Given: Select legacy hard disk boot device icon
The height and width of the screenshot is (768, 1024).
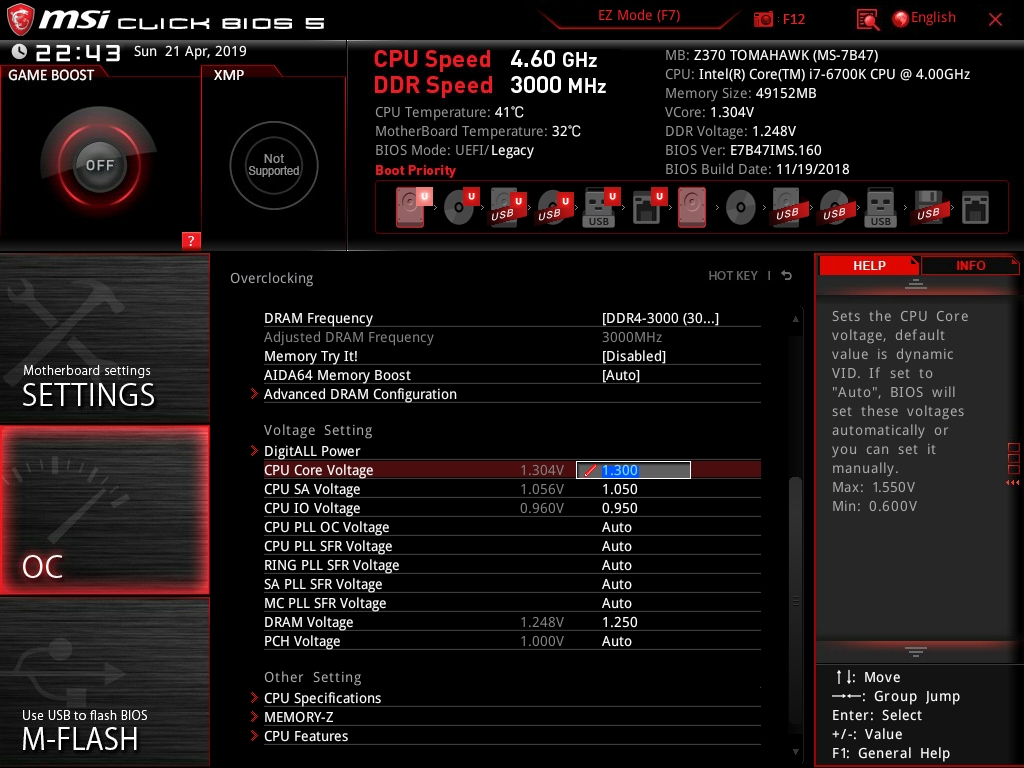Looking at the screenshot, I should [x=692, y=207].
